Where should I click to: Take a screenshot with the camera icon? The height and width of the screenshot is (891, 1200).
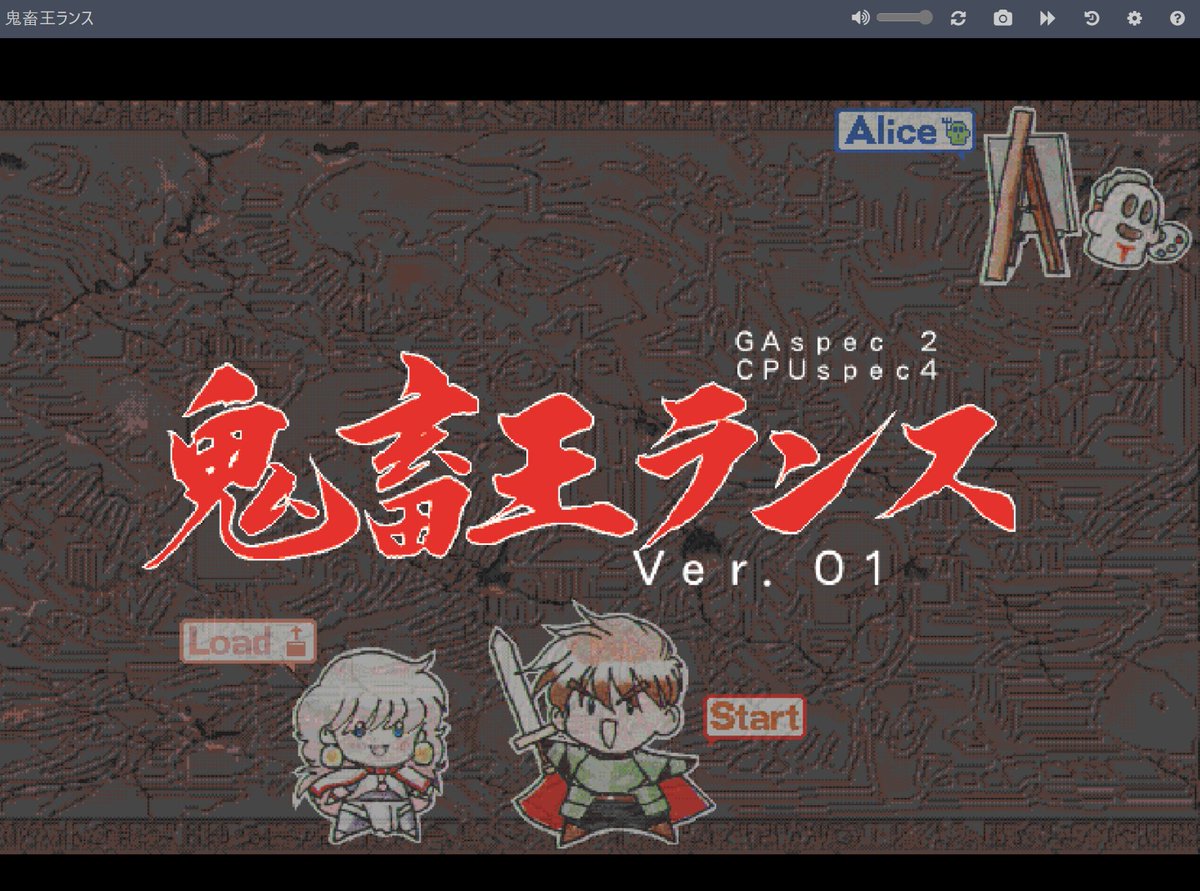pyautogui.click(x=1002, y=18)
